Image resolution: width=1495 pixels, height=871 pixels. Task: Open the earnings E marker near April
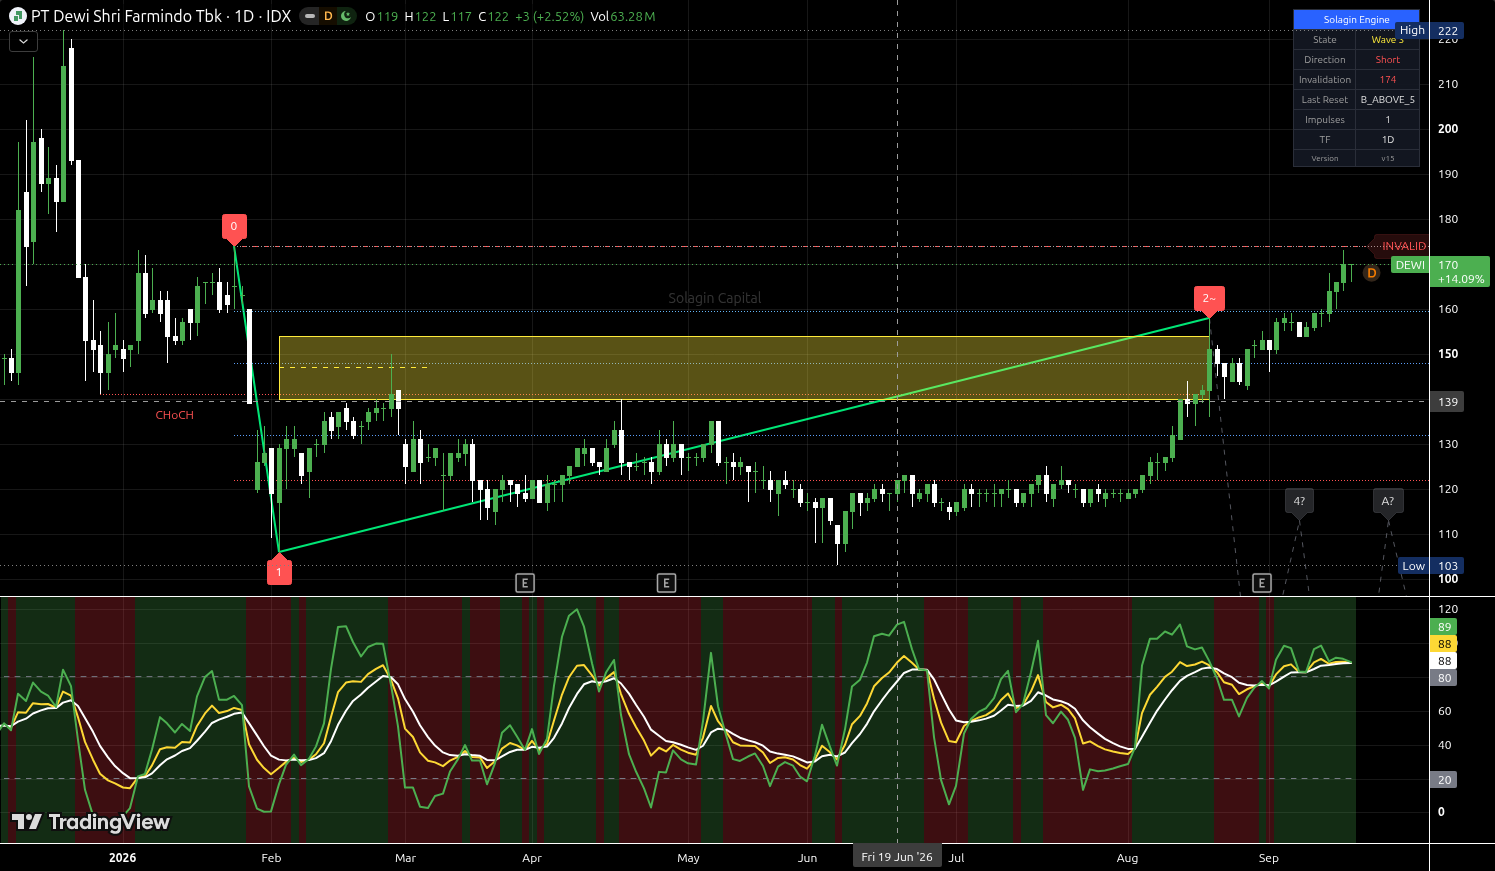pos(525,583)
